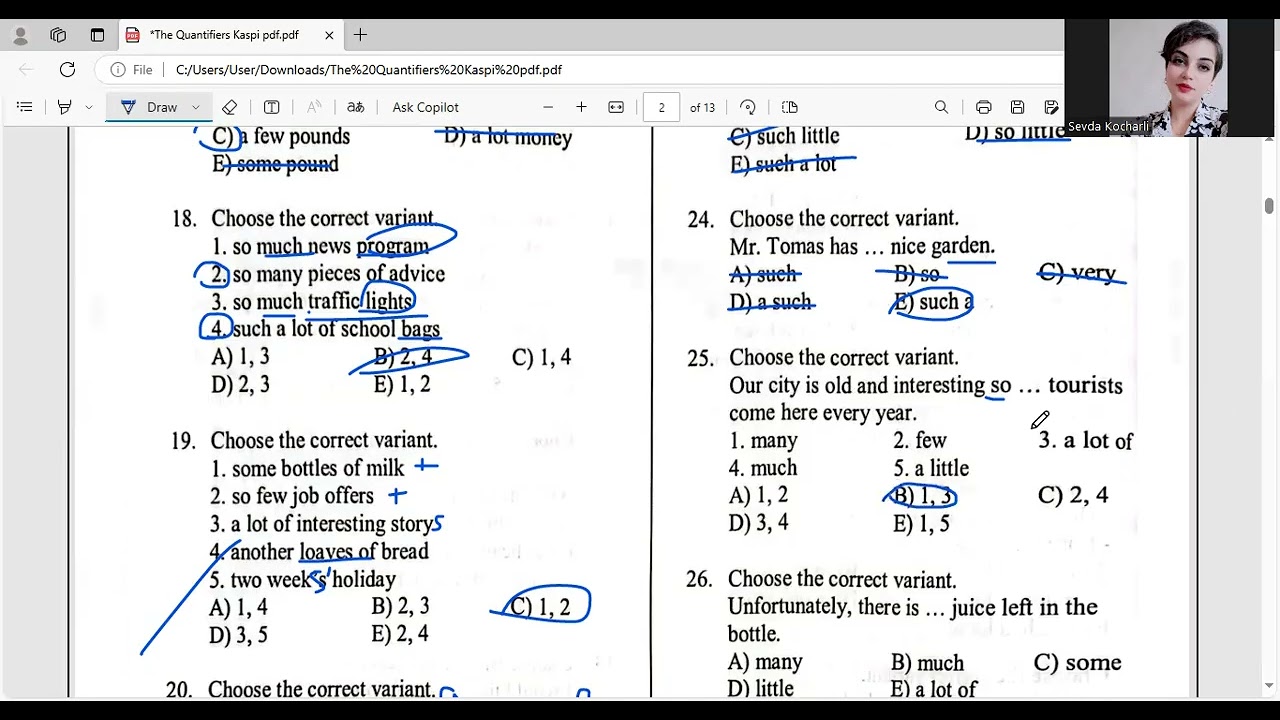Click the page number field
Viewport: 1280px width, 720px height.
point(661,107)
